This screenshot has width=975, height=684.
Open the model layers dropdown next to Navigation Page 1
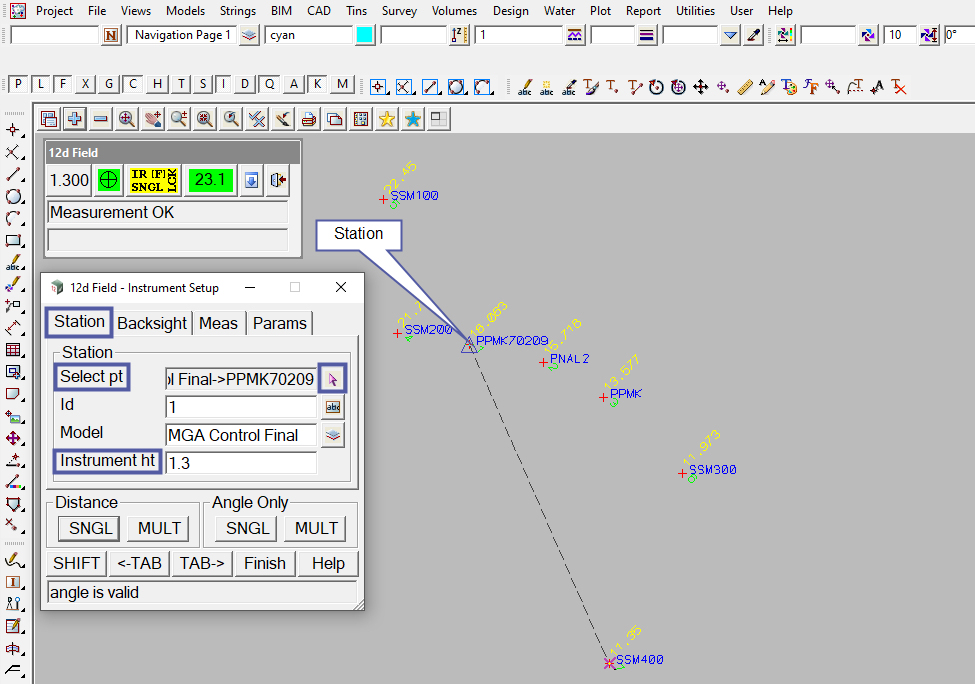pyautogui.click(x=249, y=35)
